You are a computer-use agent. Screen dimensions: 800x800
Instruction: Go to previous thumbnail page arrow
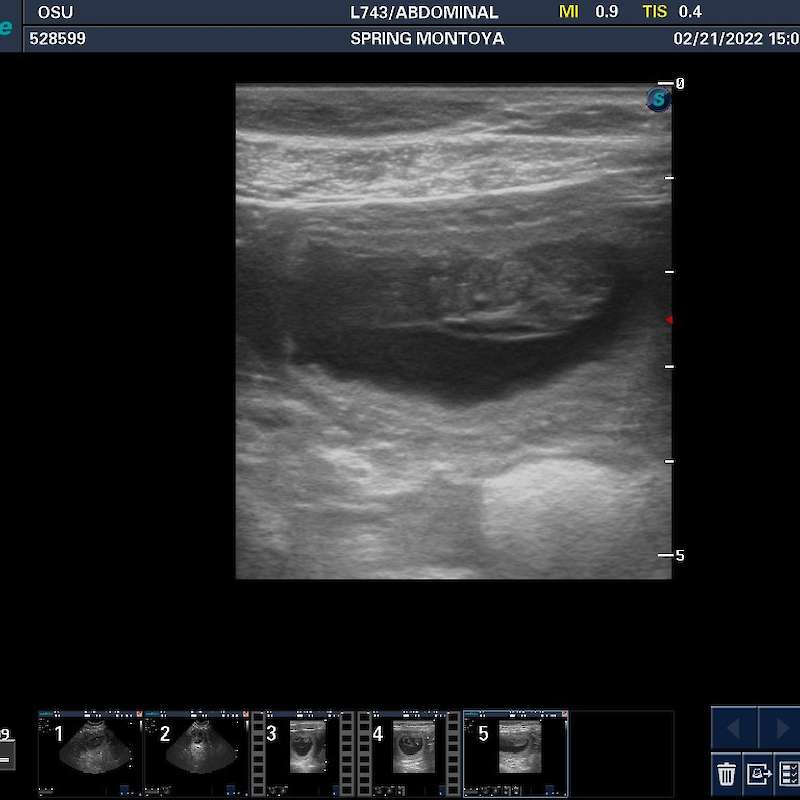tap(735, 727)
